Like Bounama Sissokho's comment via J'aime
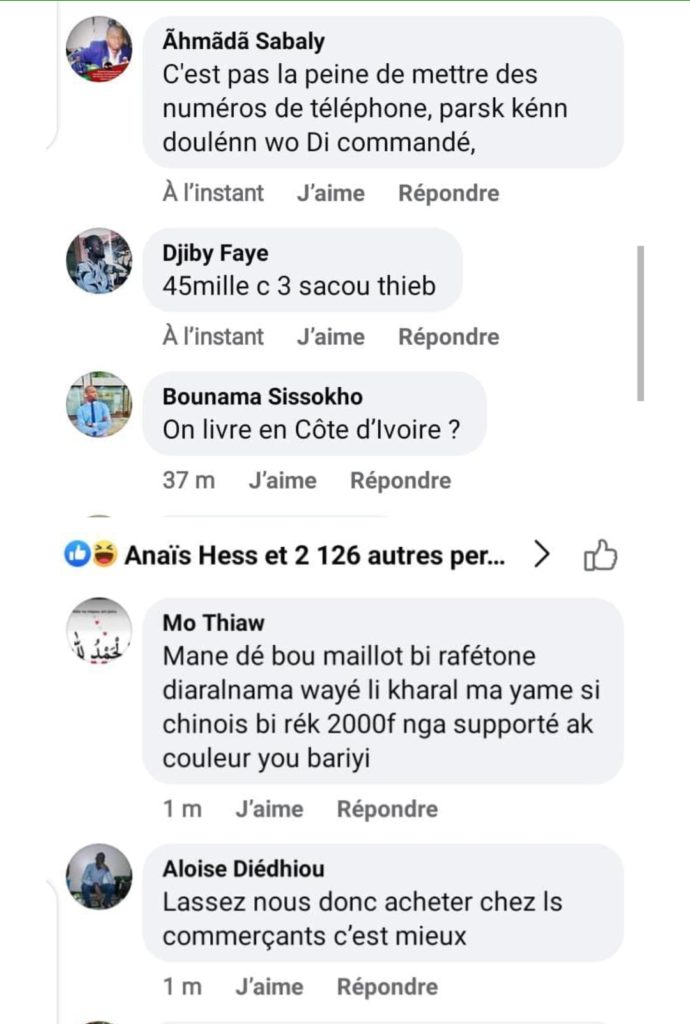690x1024 pixels. 282,481
